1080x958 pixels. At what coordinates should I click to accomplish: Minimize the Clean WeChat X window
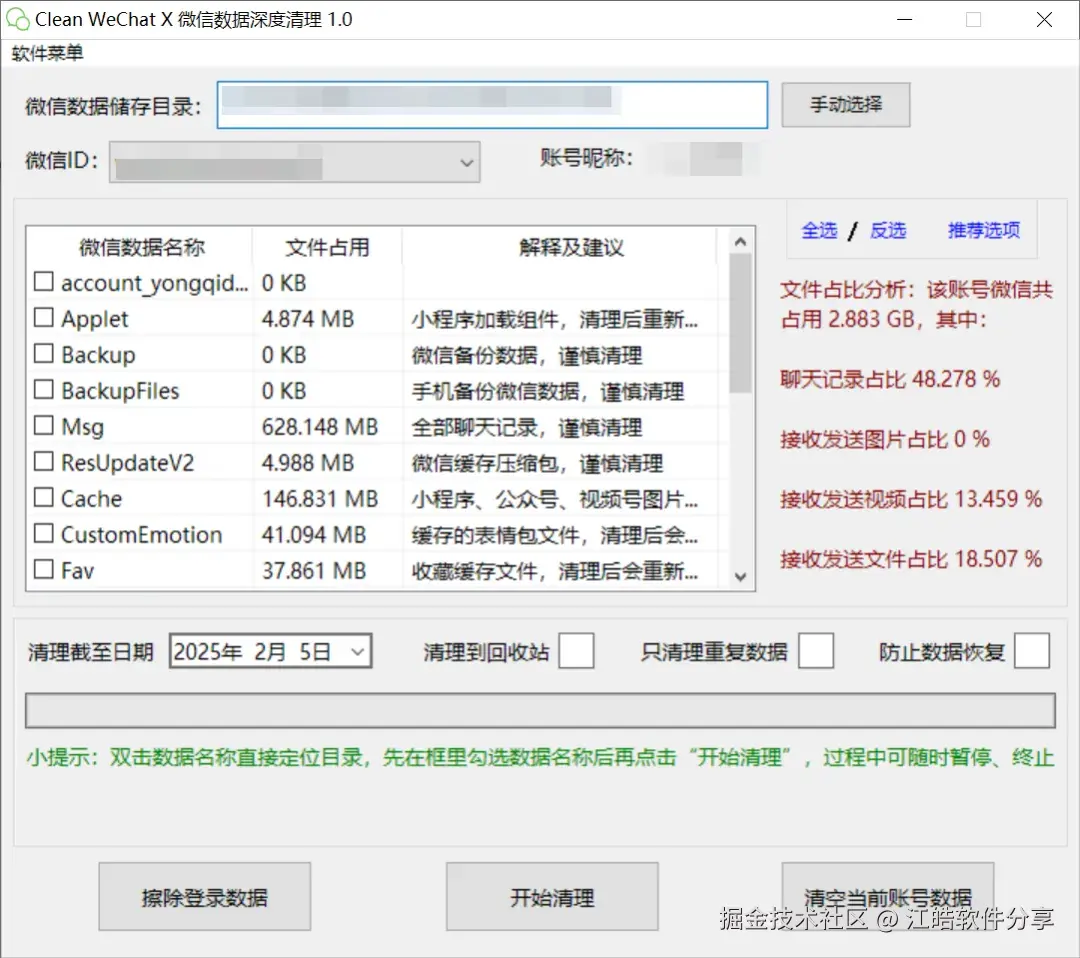click(x=904, y=19)
